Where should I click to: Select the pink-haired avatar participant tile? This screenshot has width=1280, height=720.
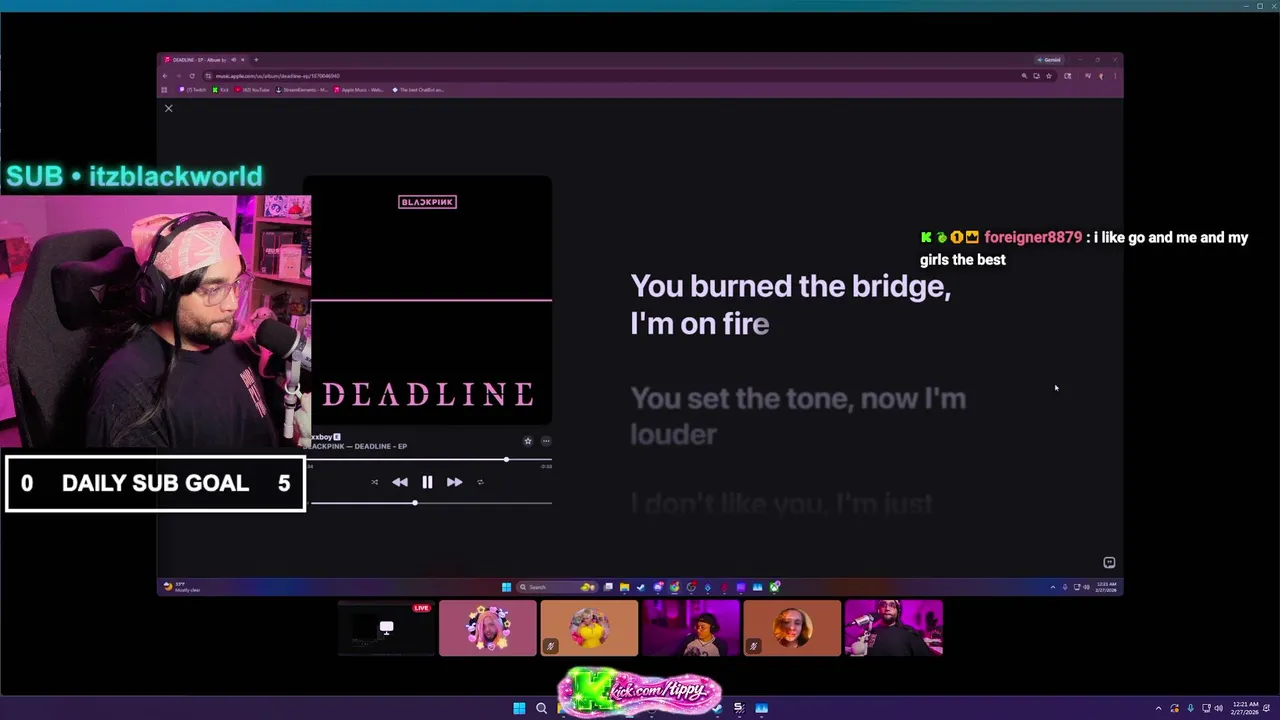488,628
